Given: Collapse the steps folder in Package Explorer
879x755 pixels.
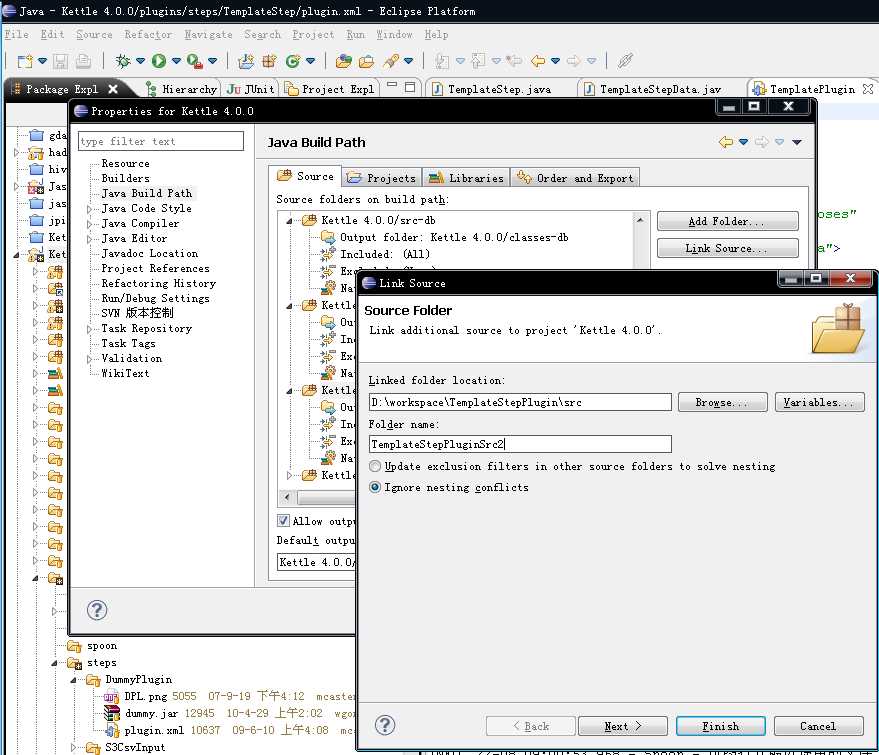Looking at the screenshot, I should tap(54, 663).
